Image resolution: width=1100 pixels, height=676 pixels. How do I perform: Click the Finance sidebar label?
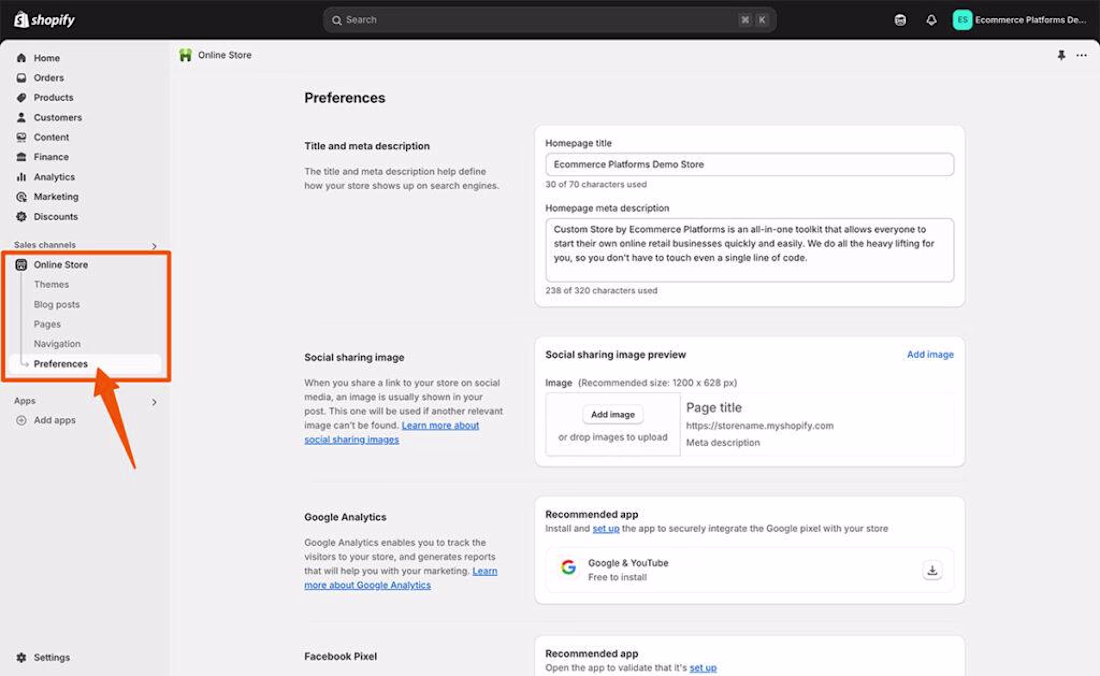(51, 157)
